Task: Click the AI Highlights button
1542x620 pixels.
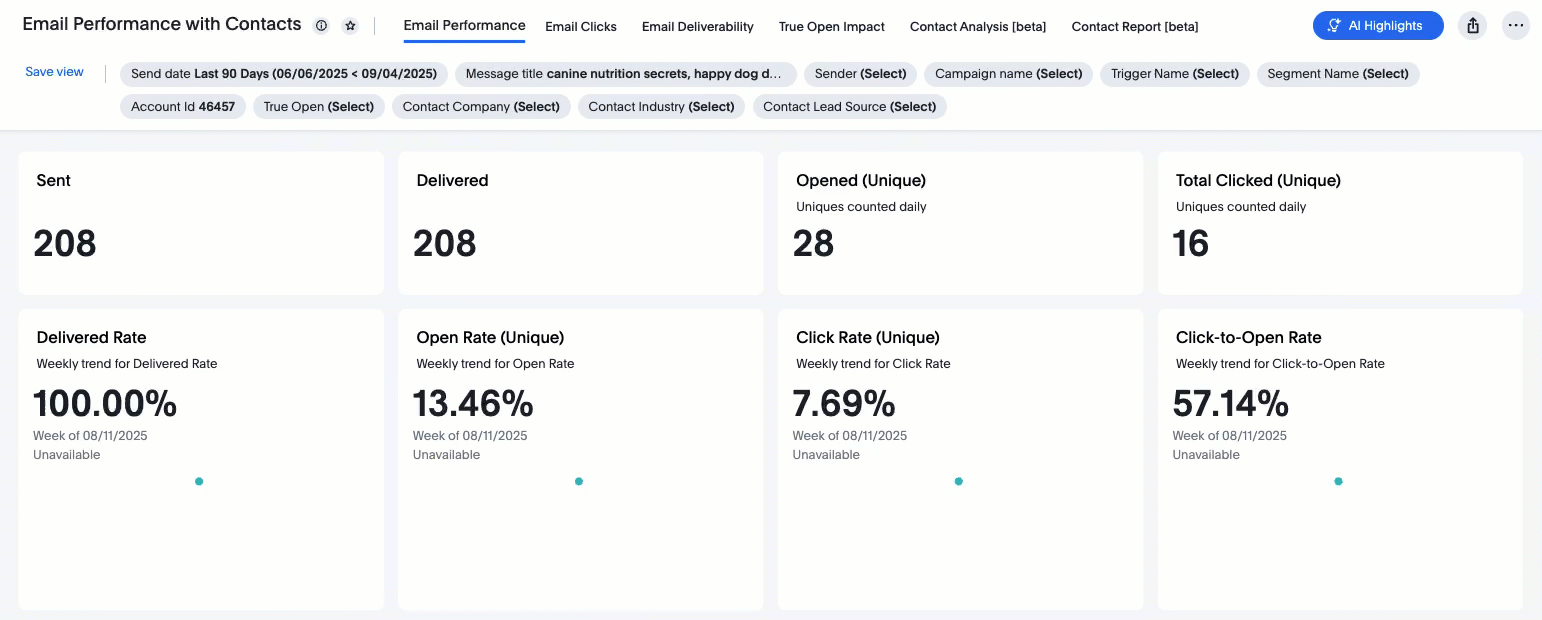Action: (1378, 26)
